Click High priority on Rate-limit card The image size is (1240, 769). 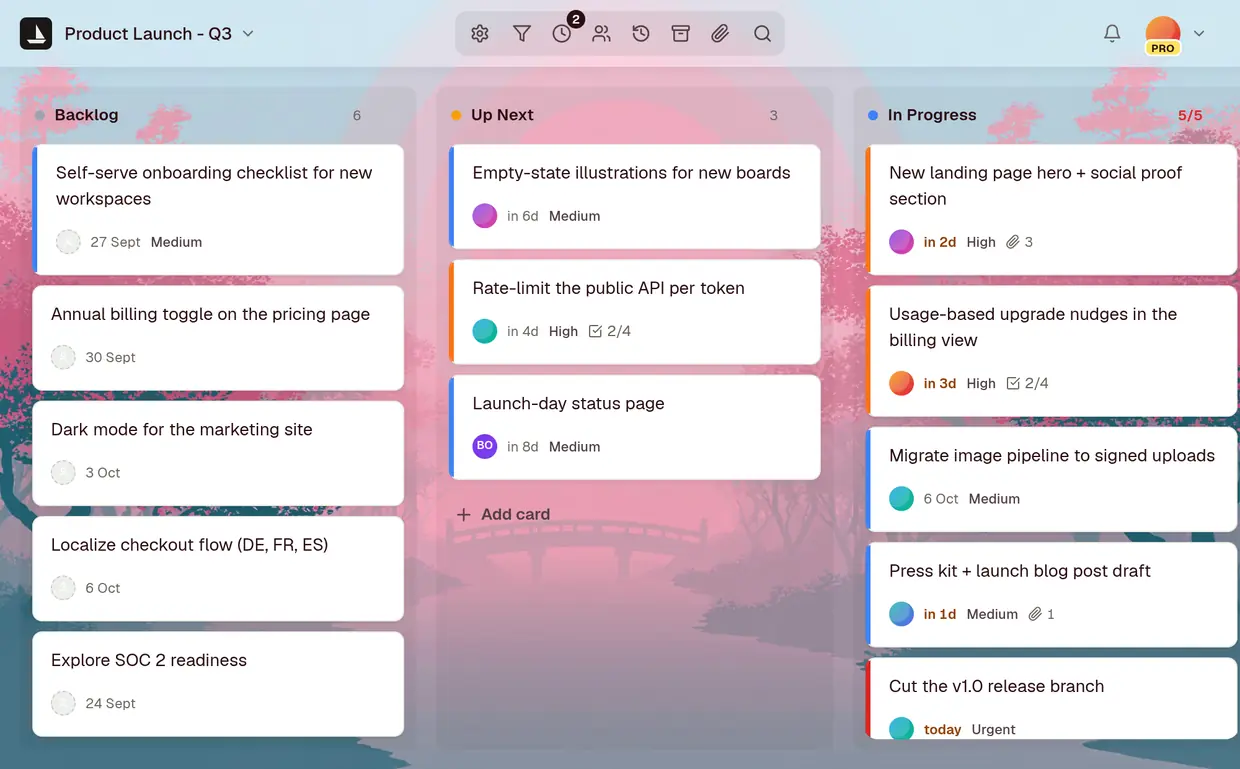(563, 331)
